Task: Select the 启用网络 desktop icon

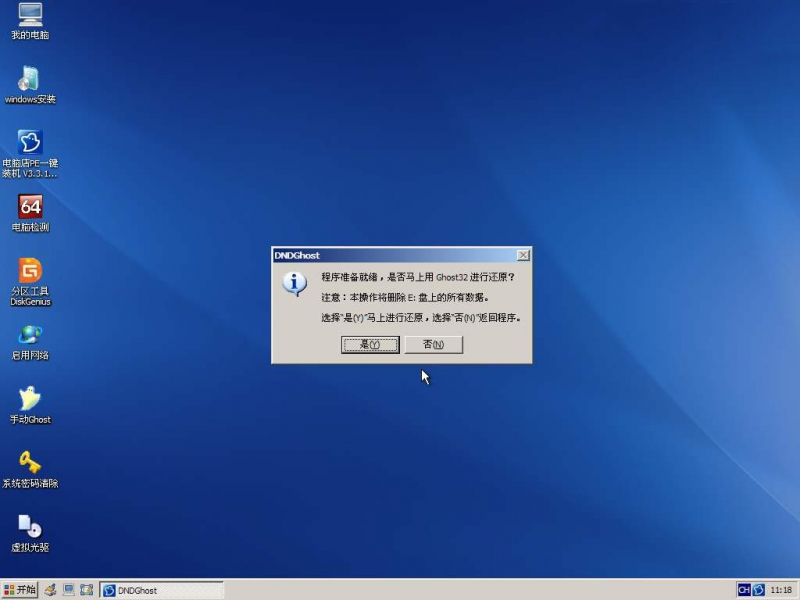Action: point(30,342)
